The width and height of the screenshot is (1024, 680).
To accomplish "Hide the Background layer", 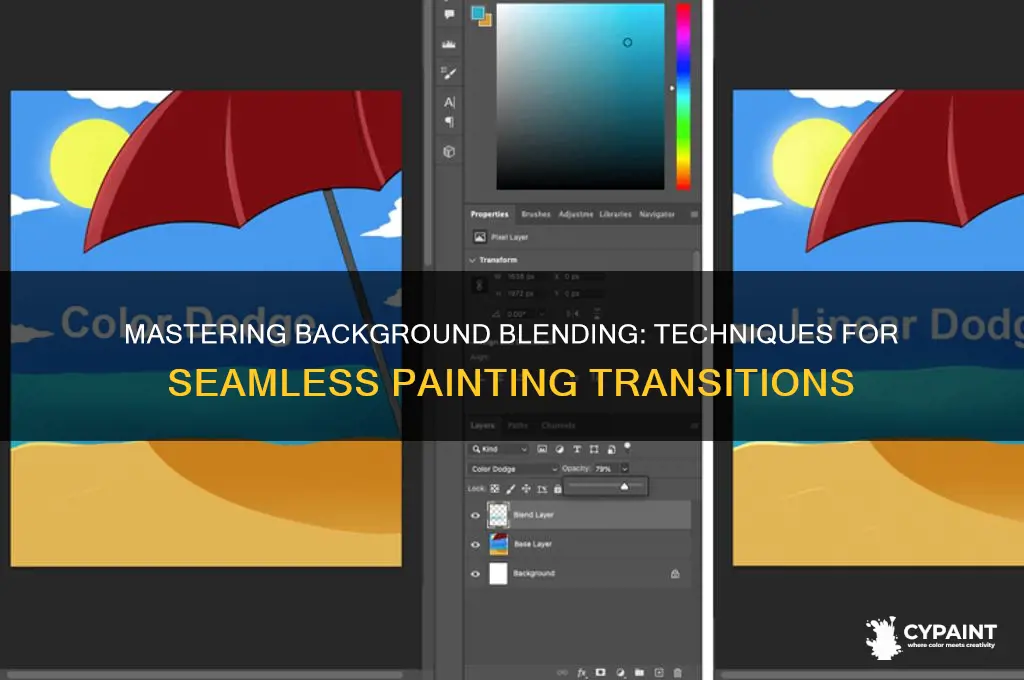I will [x=475, y=574].
